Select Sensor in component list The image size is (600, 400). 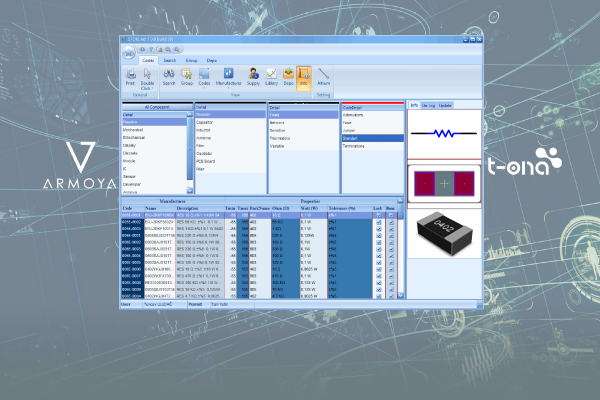pos(154,176)
